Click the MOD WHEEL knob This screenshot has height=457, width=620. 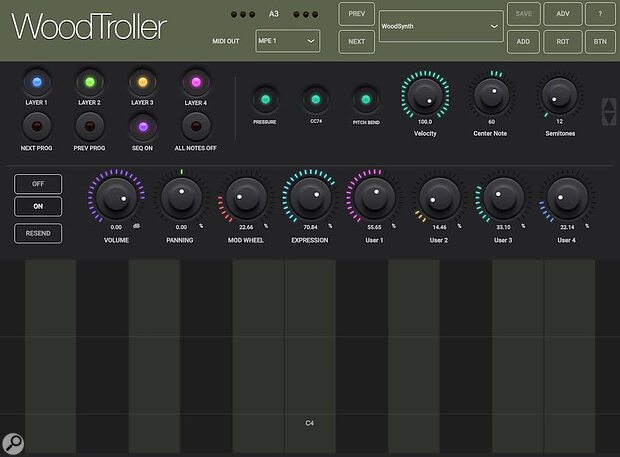[246, 197]
